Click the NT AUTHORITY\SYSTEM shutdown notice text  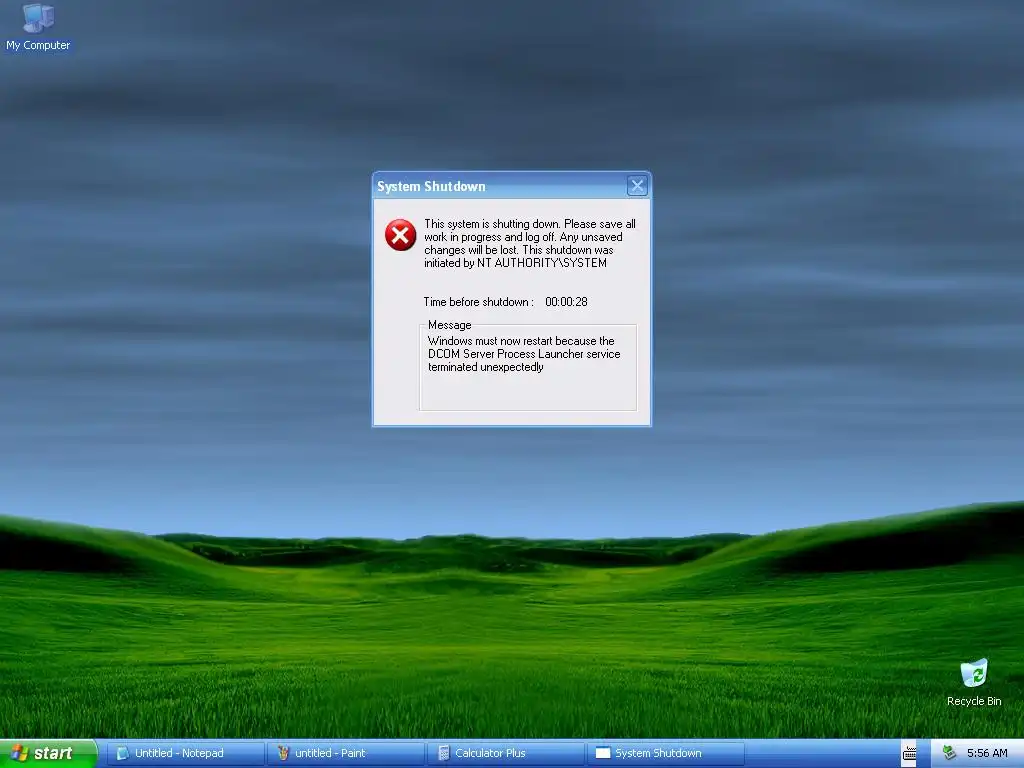(530, 243)
